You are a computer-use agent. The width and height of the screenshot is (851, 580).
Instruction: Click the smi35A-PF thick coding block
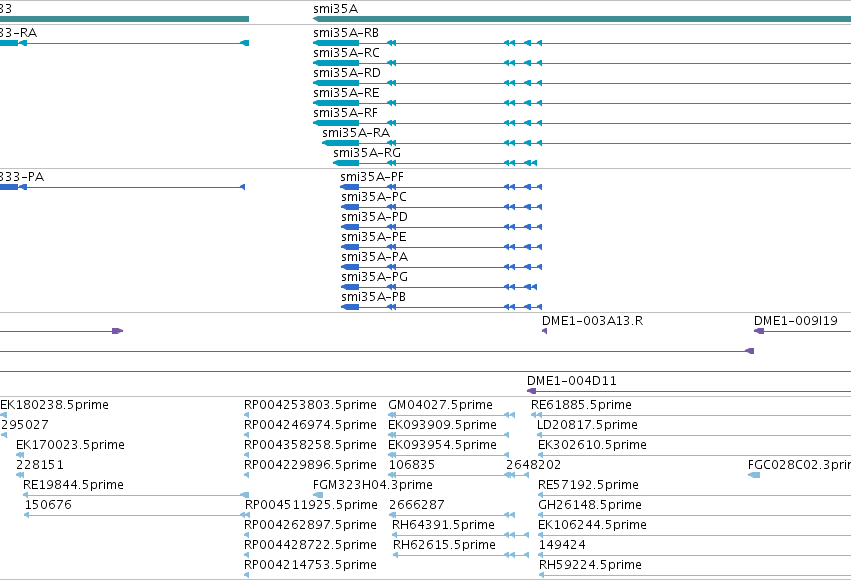[350, 187]
